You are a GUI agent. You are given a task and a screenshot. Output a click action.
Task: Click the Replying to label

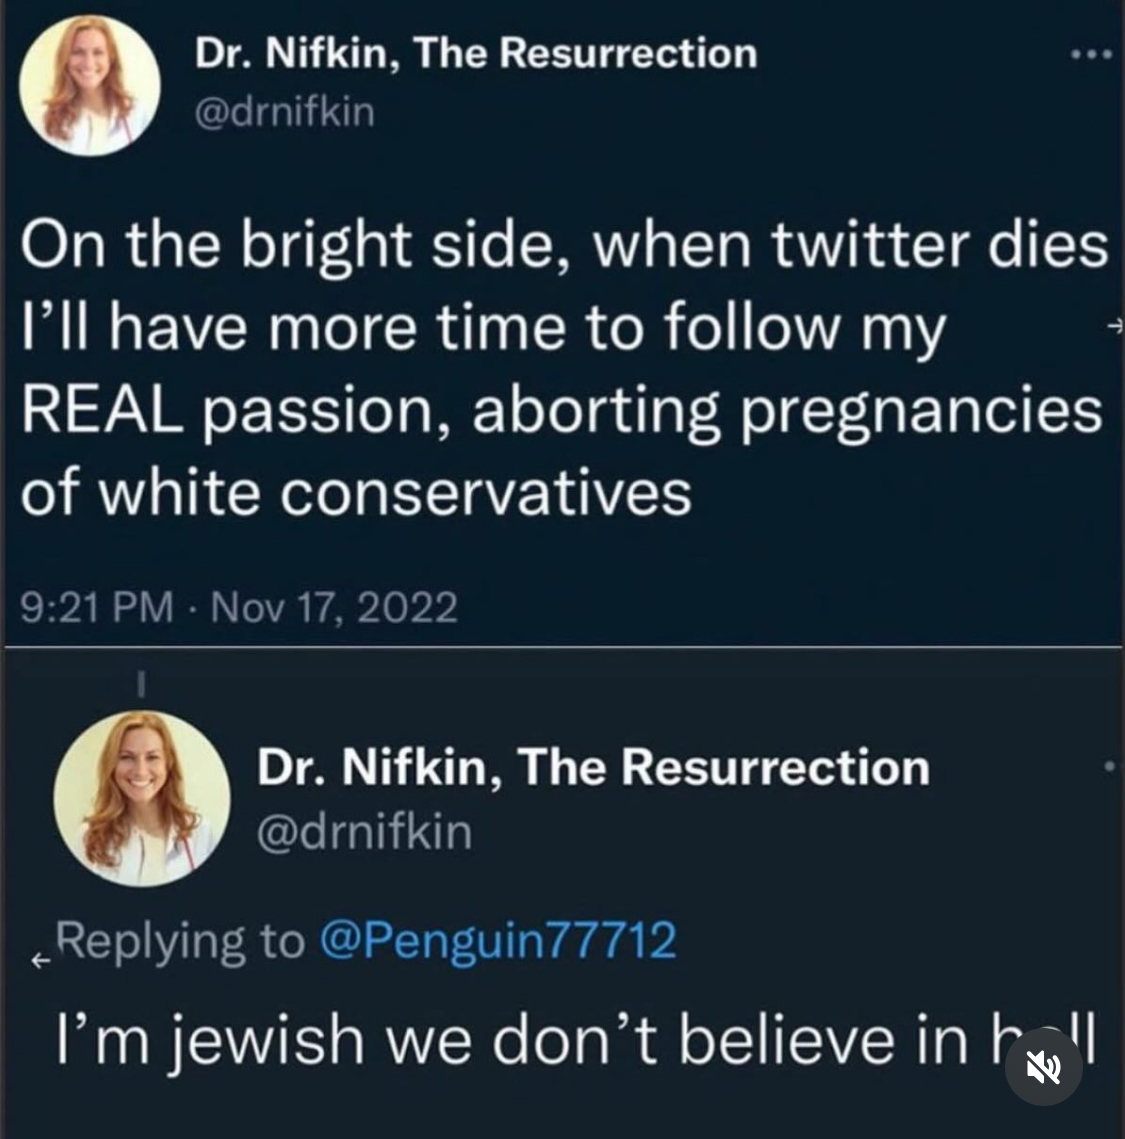[180, 940]
